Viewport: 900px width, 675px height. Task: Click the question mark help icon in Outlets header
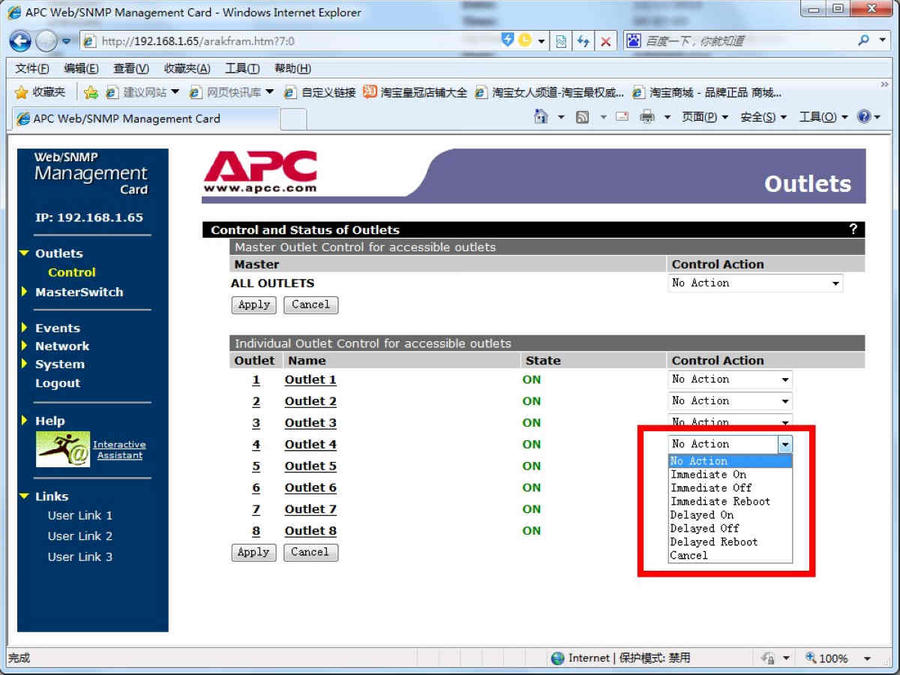coord(853,229)
